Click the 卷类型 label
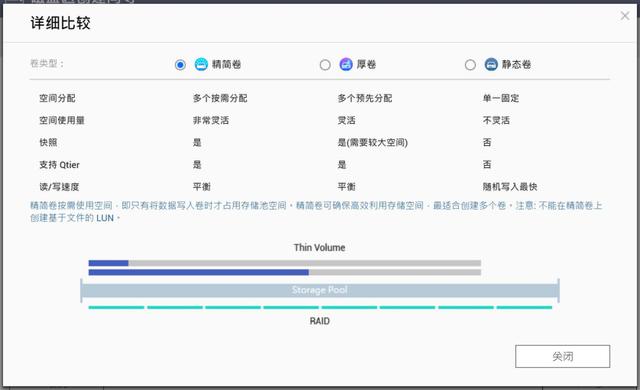Viewport: 640px width, 390px height. pos(47,64)
